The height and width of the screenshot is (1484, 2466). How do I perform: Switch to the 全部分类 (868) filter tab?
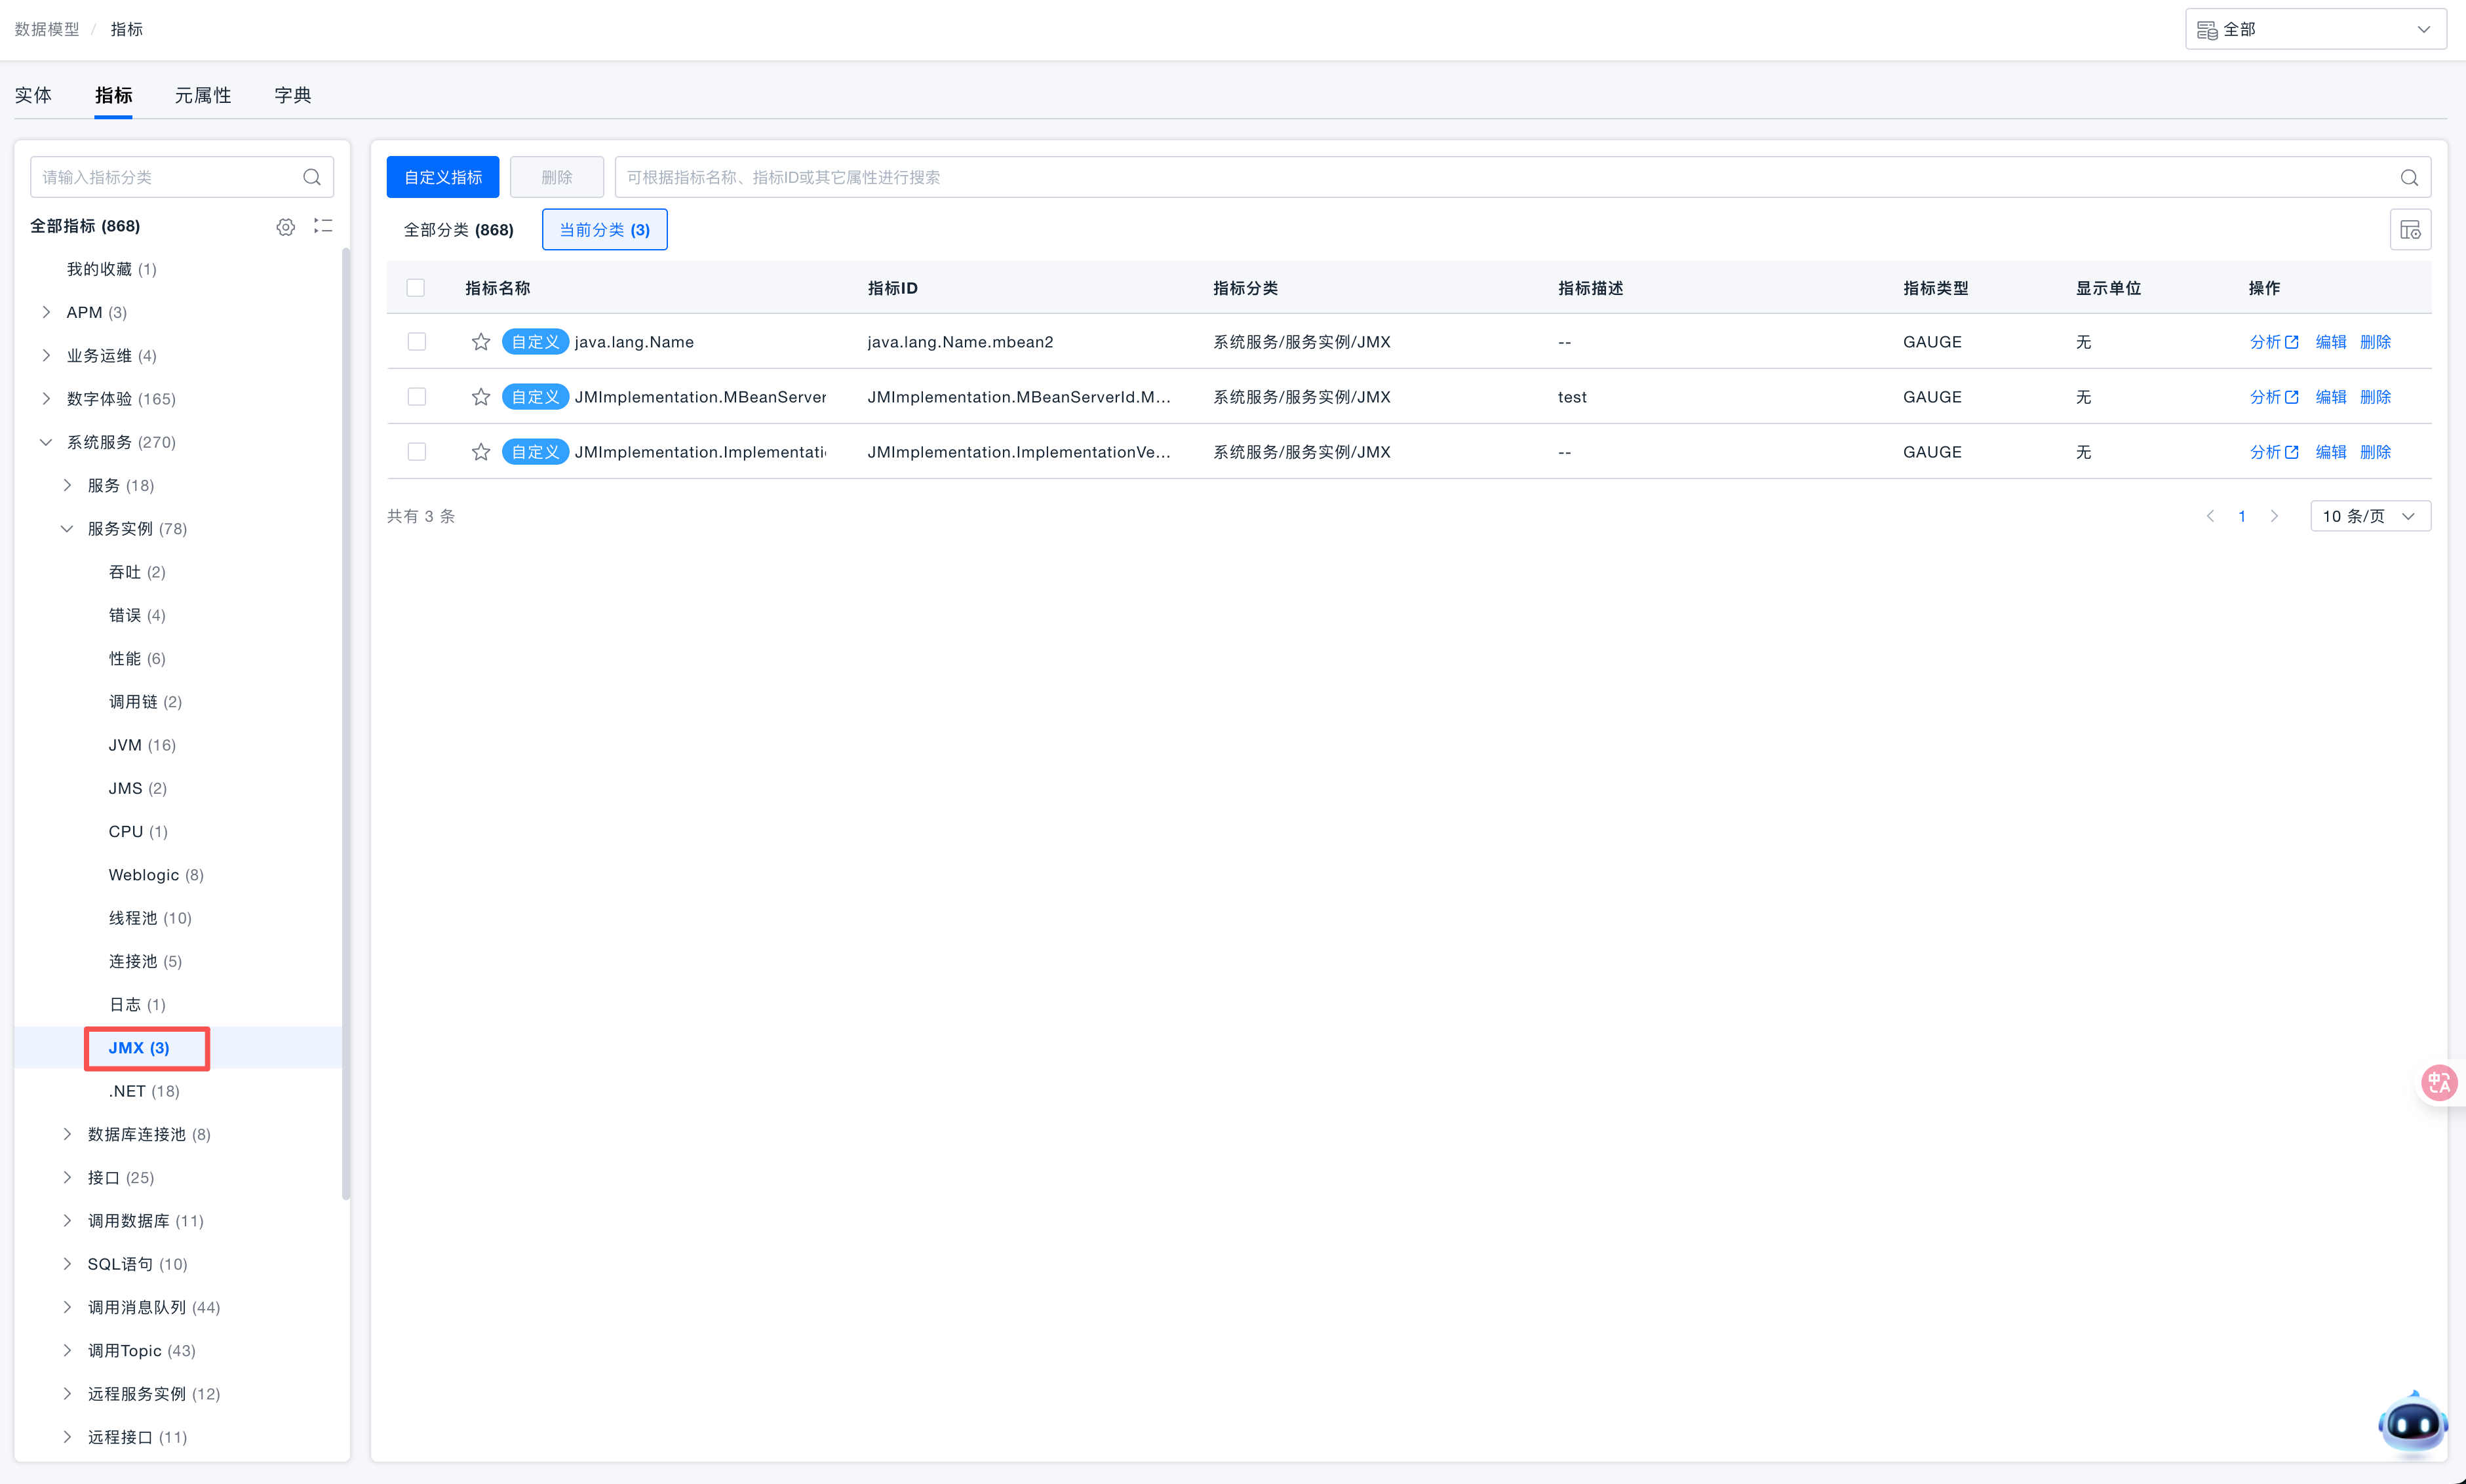point(459,230)
